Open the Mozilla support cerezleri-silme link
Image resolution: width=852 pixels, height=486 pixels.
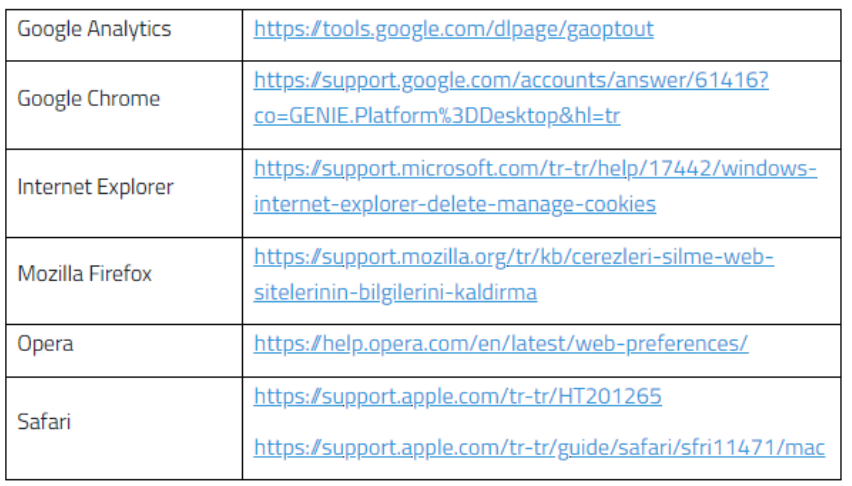coord(513,257)
